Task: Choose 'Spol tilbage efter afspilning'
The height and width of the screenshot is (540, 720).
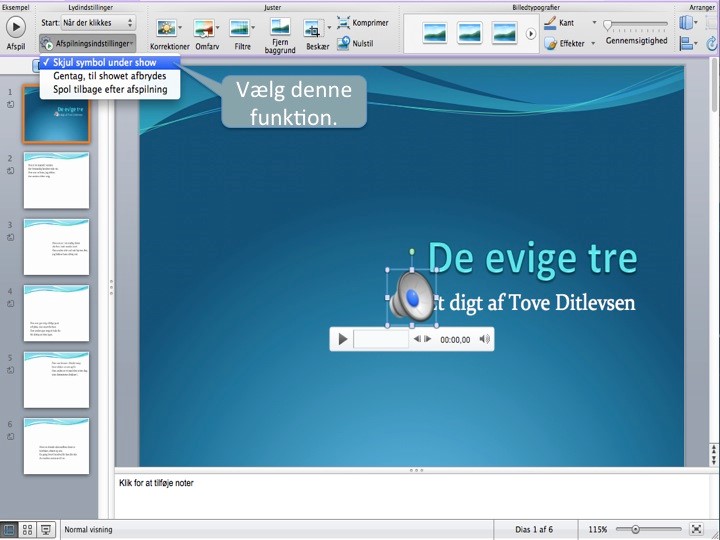Action: [110, 89]
